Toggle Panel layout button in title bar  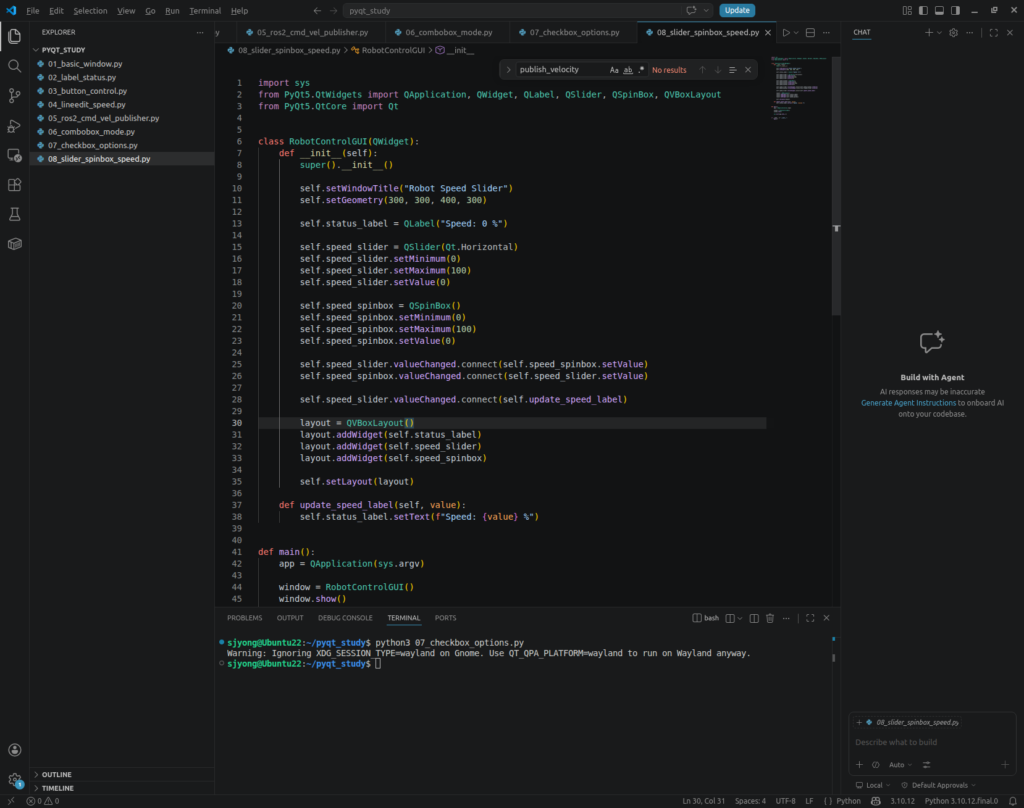939,10
